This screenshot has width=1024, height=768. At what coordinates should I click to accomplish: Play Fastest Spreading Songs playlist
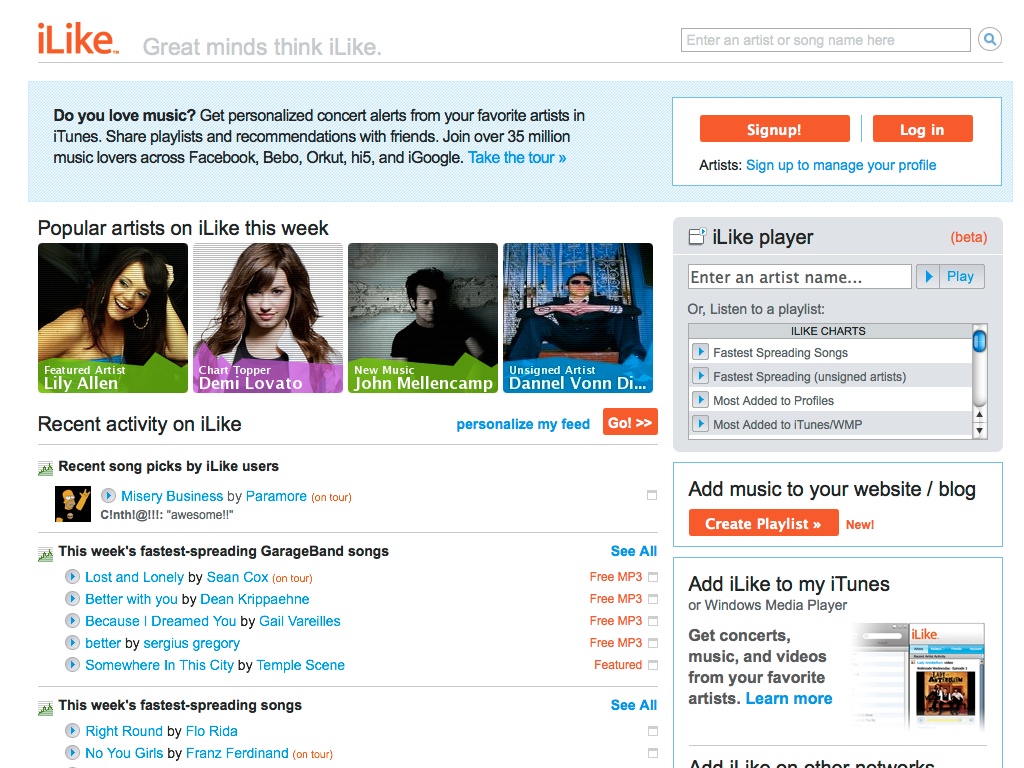pos(701,352)
